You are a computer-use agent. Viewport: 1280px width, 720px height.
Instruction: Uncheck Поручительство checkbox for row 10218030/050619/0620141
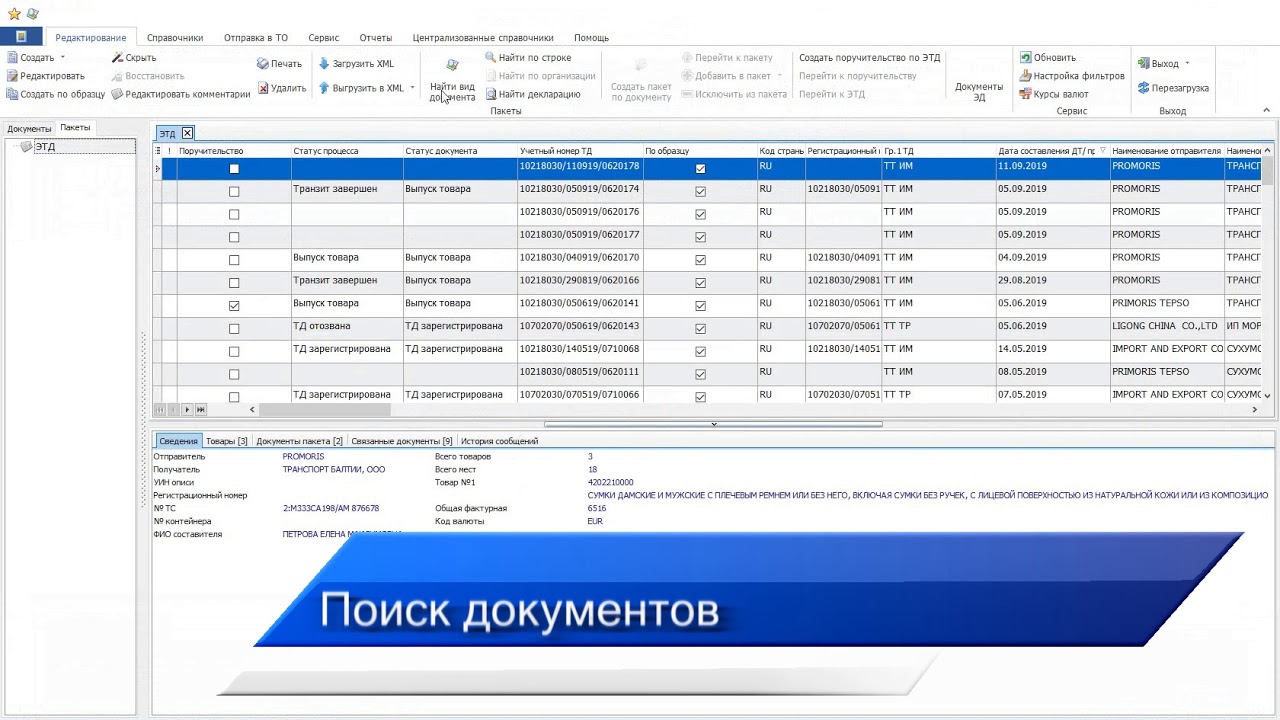(x=234, y=306)
